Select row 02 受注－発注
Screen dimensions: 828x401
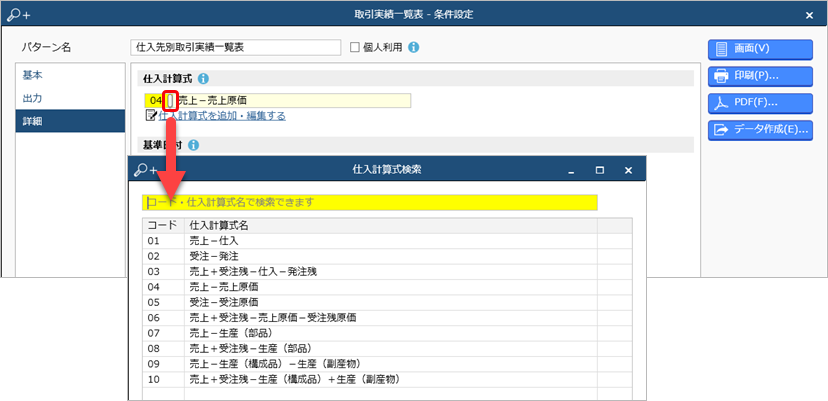coord(387,256)
